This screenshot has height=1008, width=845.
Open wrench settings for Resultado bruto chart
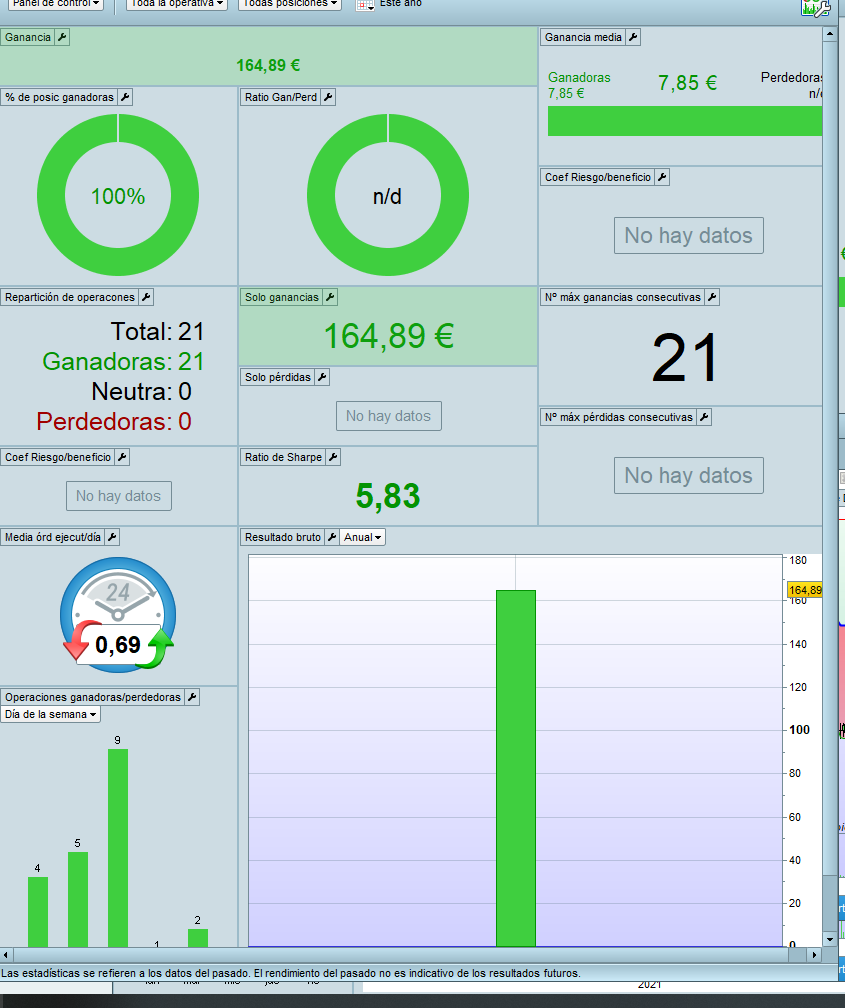(332, 537)
